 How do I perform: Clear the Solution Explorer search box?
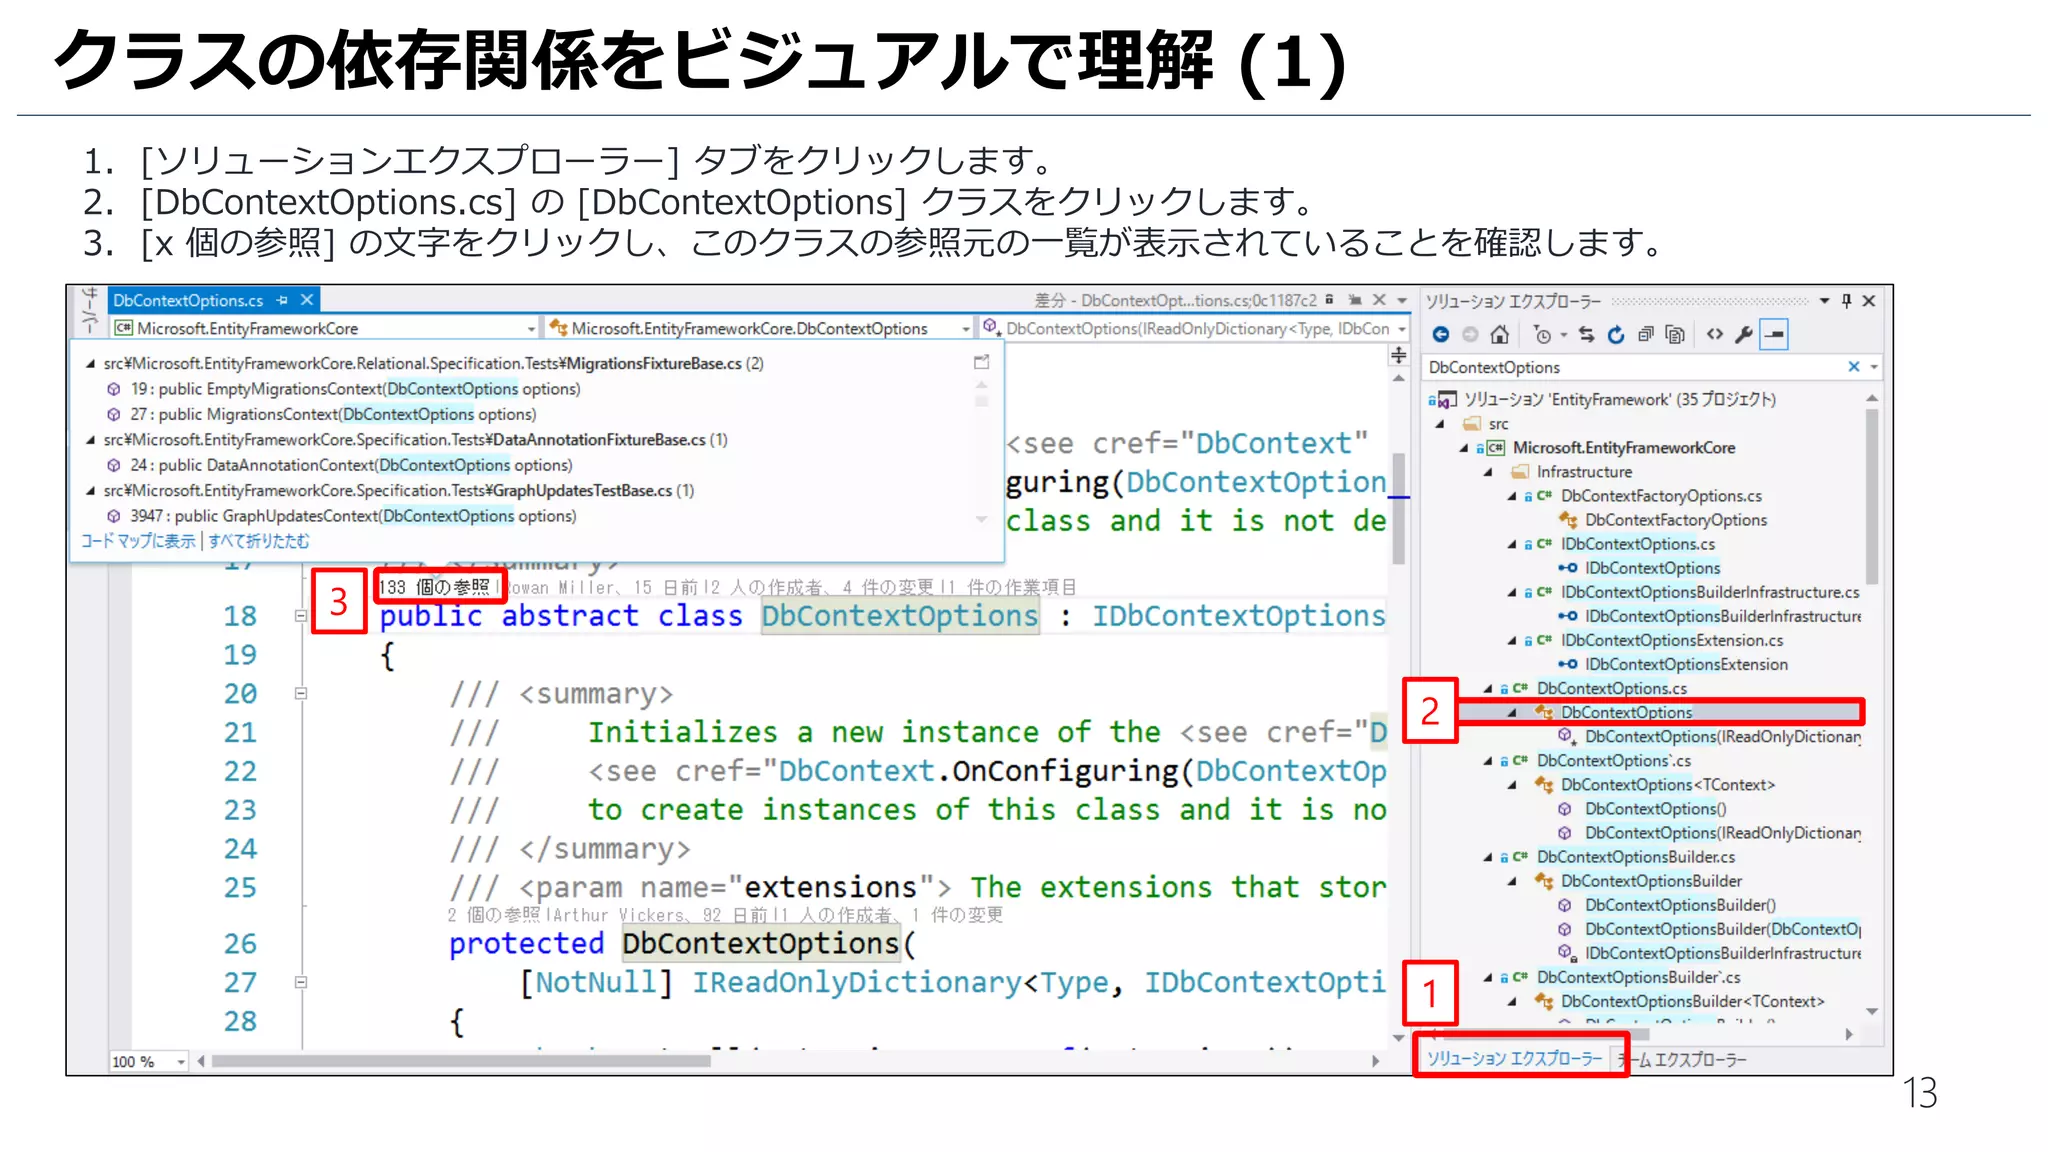click(x=1853, y=367)
